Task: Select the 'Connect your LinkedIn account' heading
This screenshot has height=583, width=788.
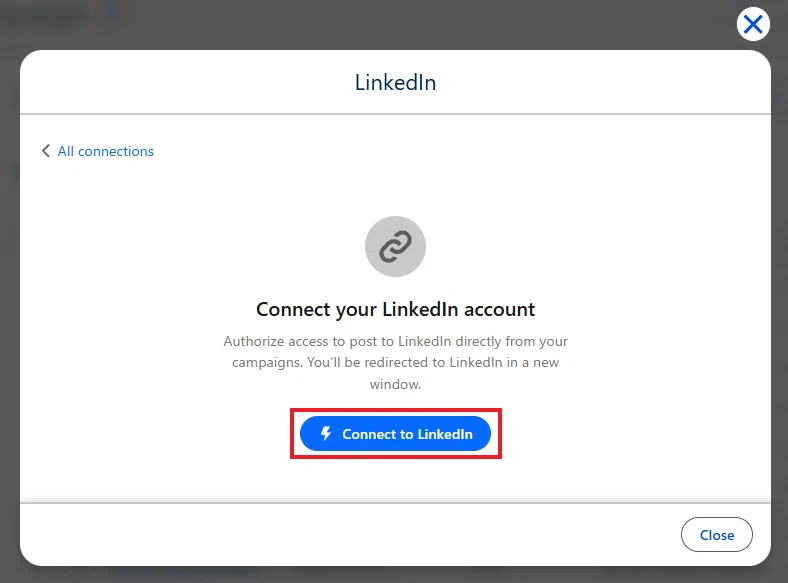Action: coord(396,309)
